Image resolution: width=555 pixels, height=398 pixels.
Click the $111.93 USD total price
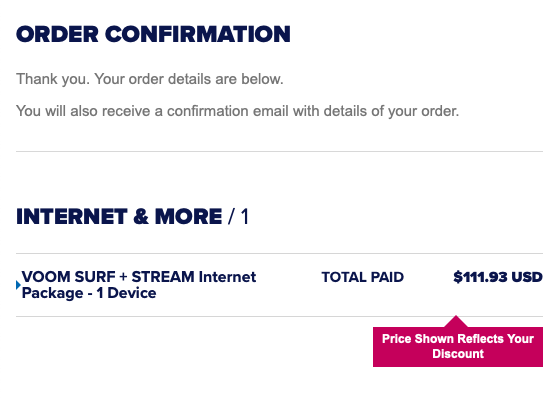tap(498, 277)
